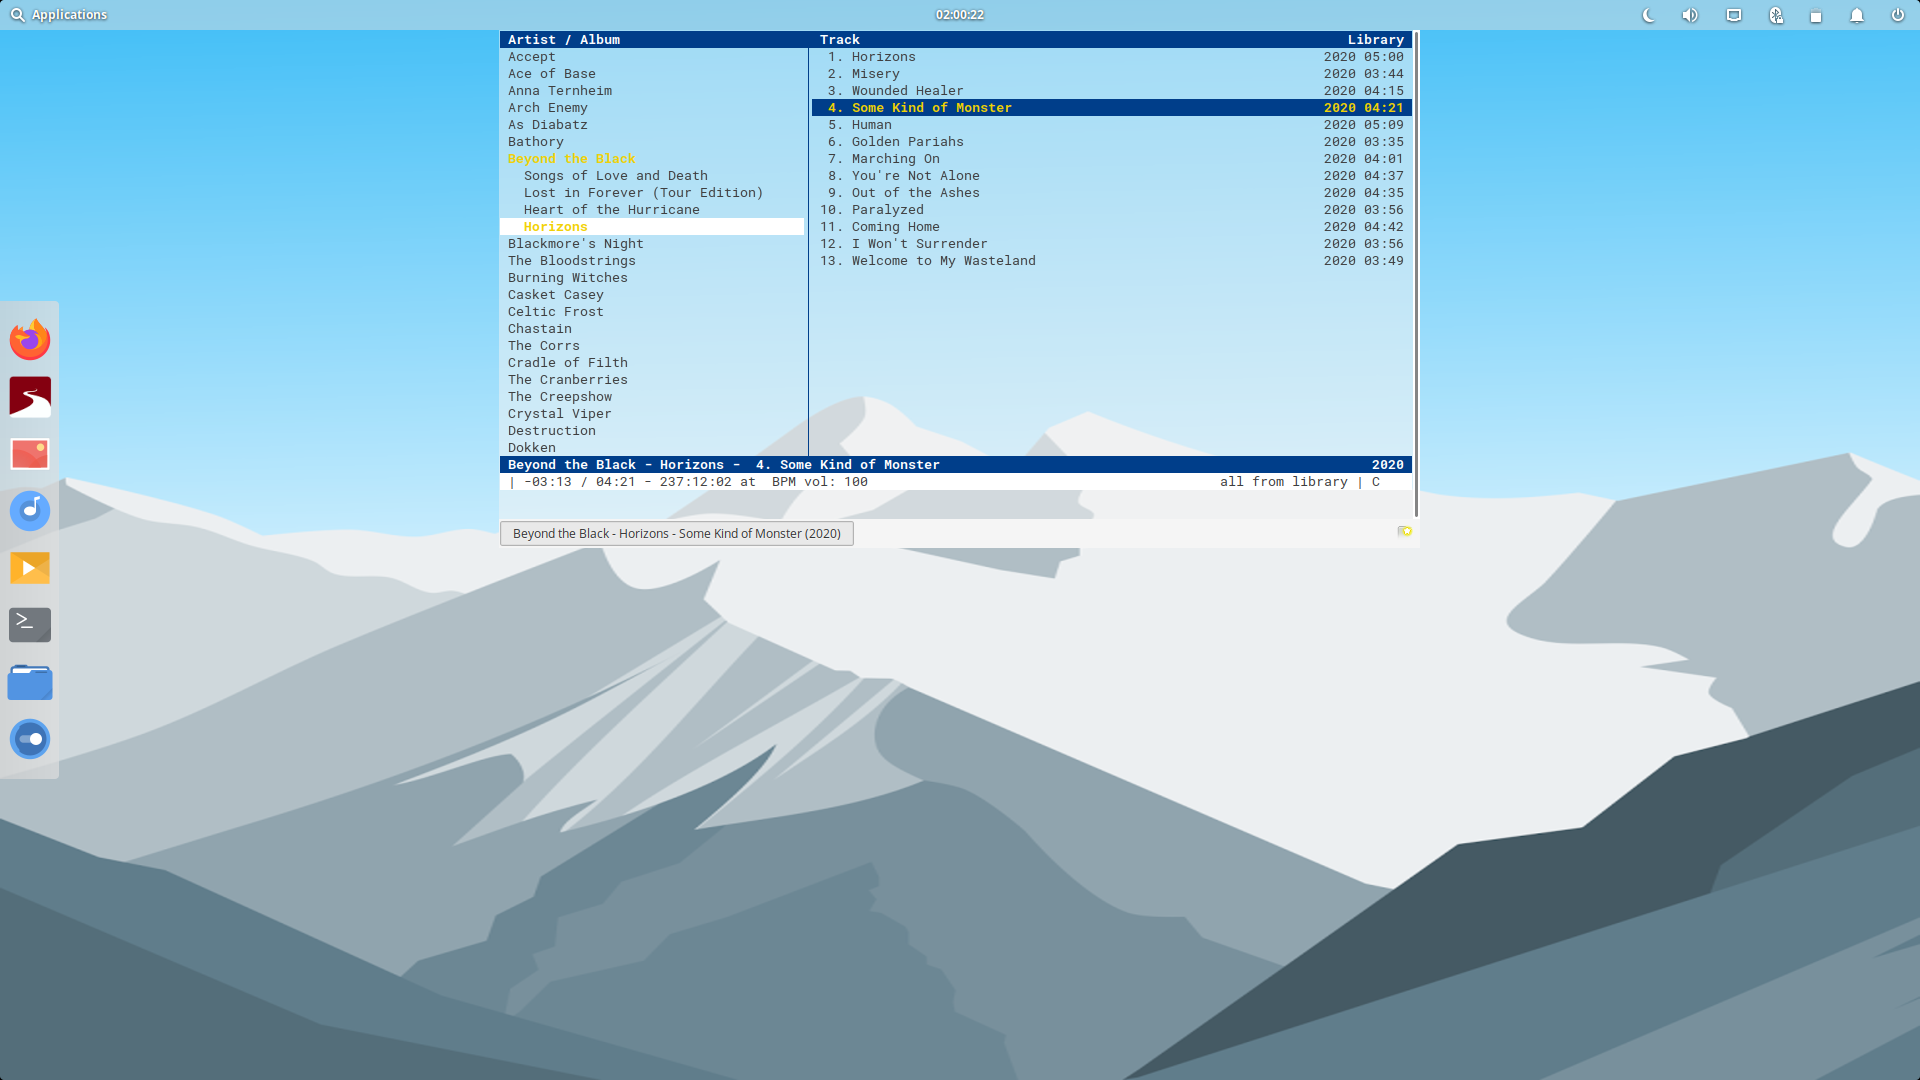Open Firefox from the dock
This screenshot has width=1920, height=1080.
(x=30, y=340)
